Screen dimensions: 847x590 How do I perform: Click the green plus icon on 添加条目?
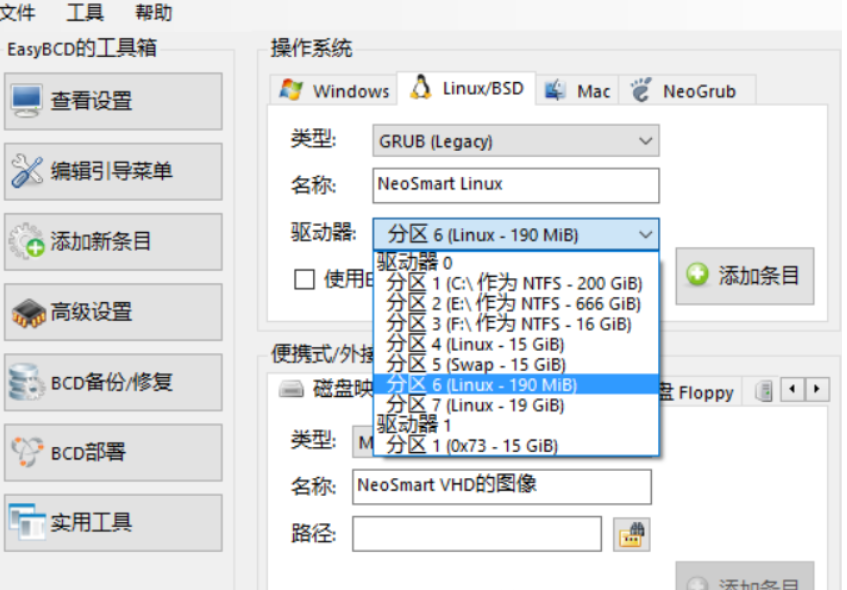click(697, 274)
